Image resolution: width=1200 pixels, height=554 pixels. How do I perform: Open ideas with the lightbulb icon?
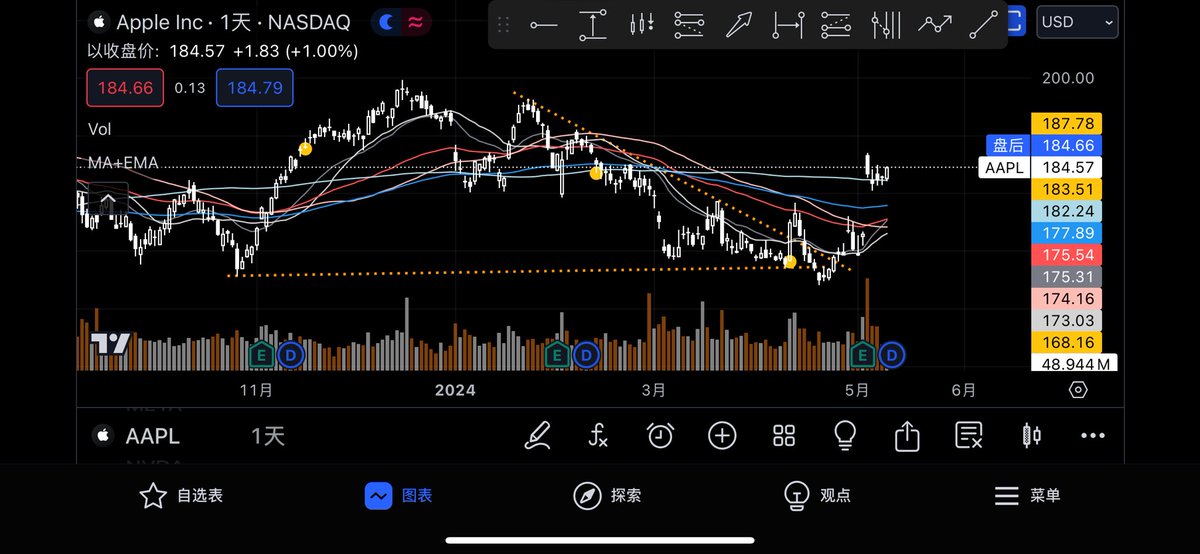[x=845, y=435]
